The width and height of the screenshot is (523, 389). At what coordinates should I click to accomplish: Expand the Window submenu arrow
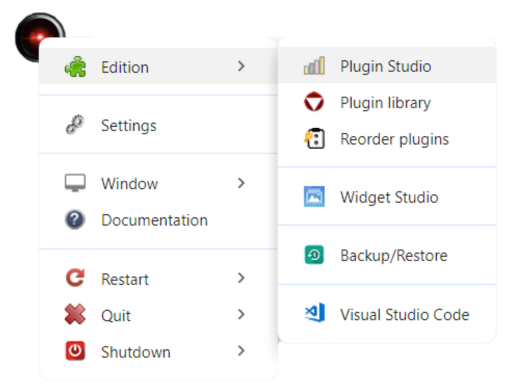pyautogui.click(x=241, y=183)
